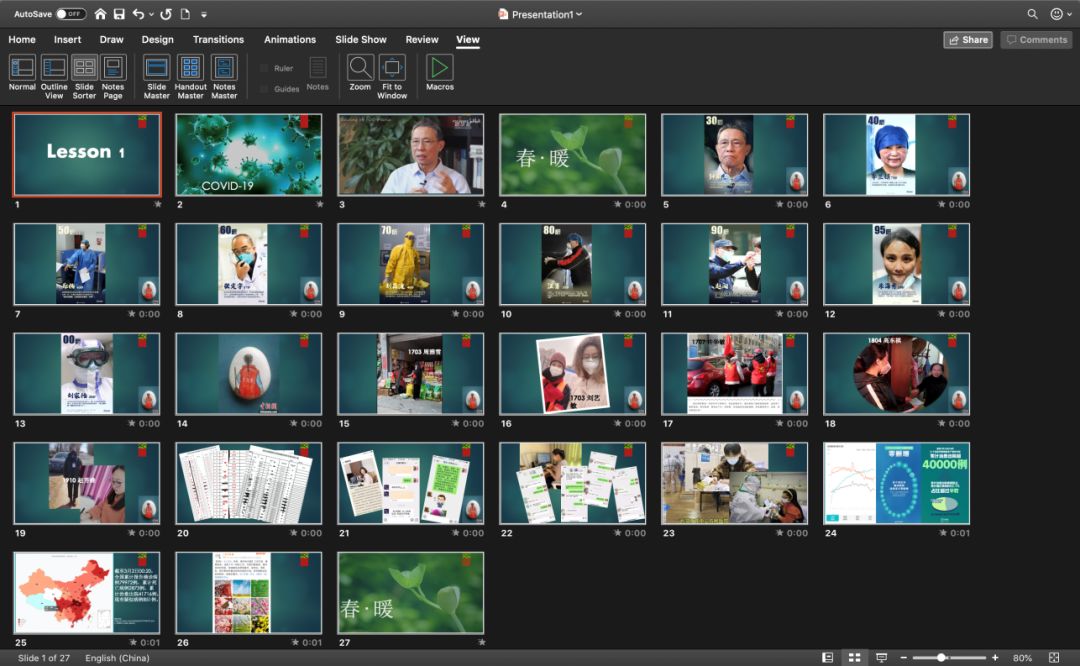Screen dimensions: 1080x666
Task: Start slide show from the status bar
Action: pos(881,658)
